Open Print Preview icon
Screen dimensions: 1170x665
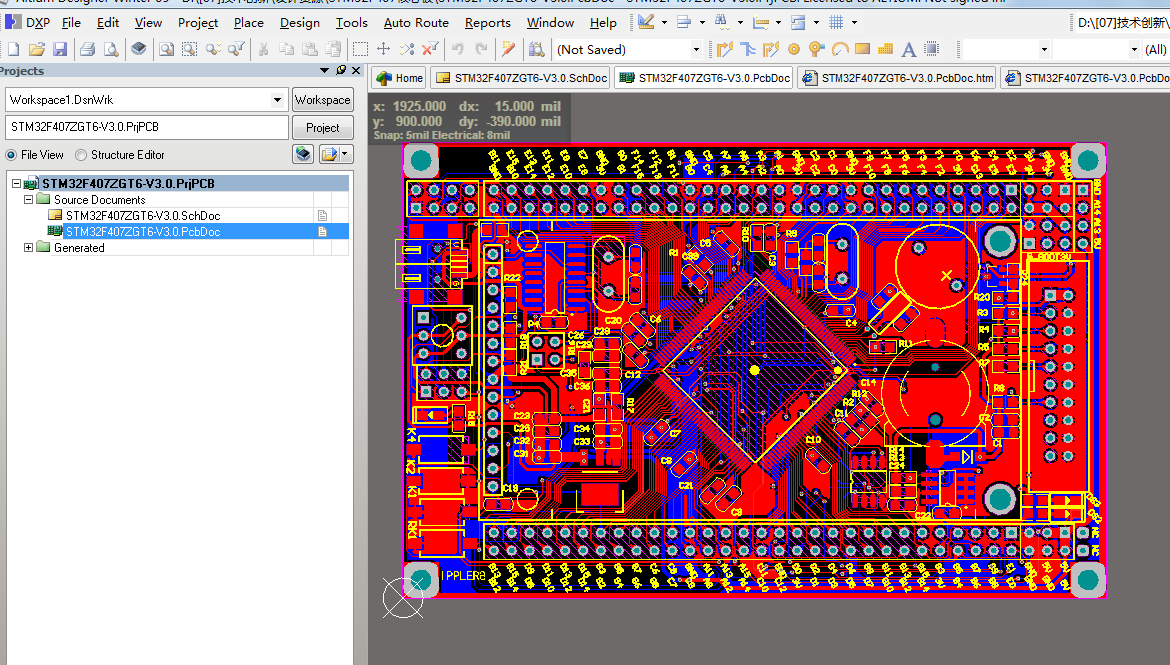[x=111, y=49]
